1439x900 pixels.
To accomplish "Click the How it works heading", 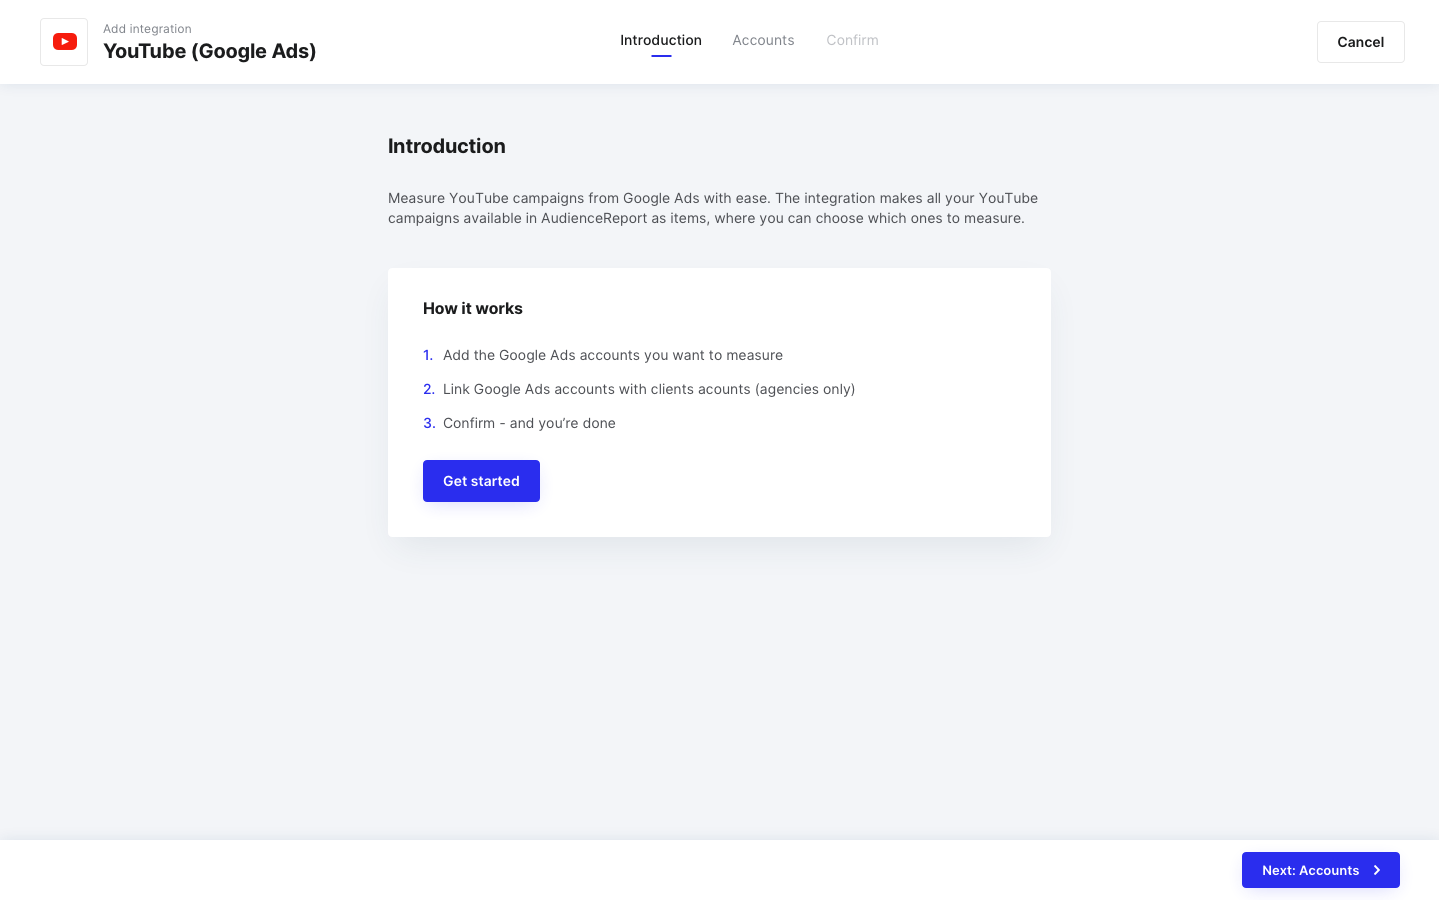I will (x=472, y=308).
